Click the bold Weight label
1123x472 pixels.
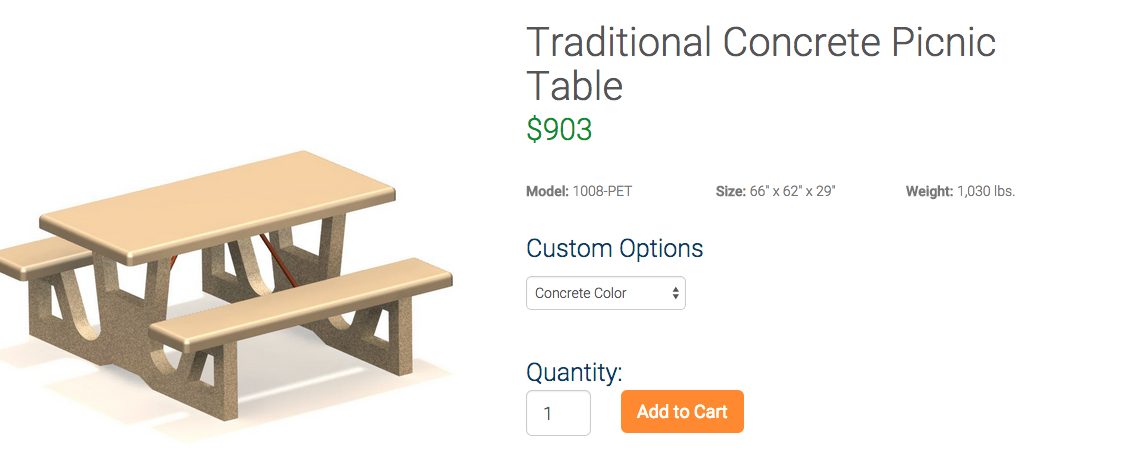click(x=930, y=191)
